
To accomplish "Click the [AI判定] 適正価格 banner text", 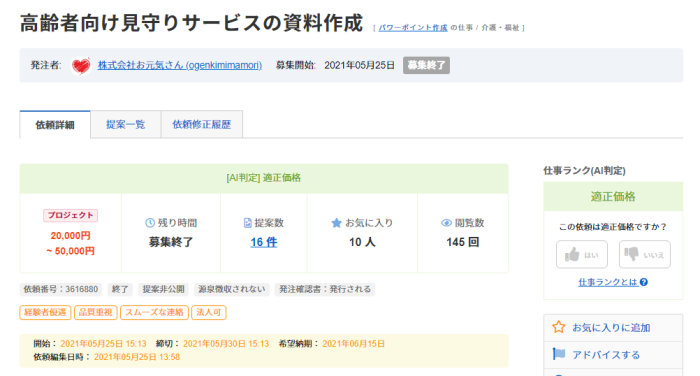I will tap(263, 178).
